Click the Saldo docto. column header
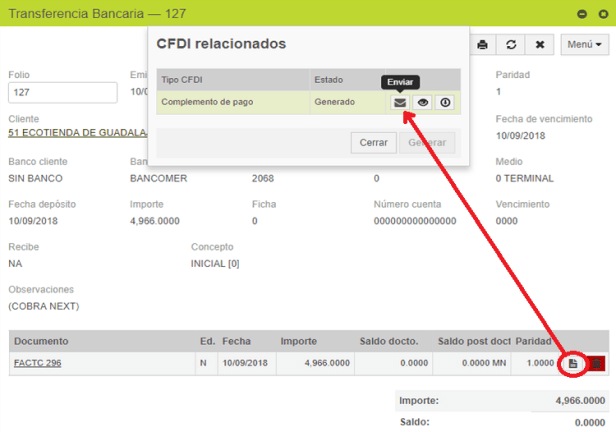This screenshot has height=432, width=616. (388, 340)
